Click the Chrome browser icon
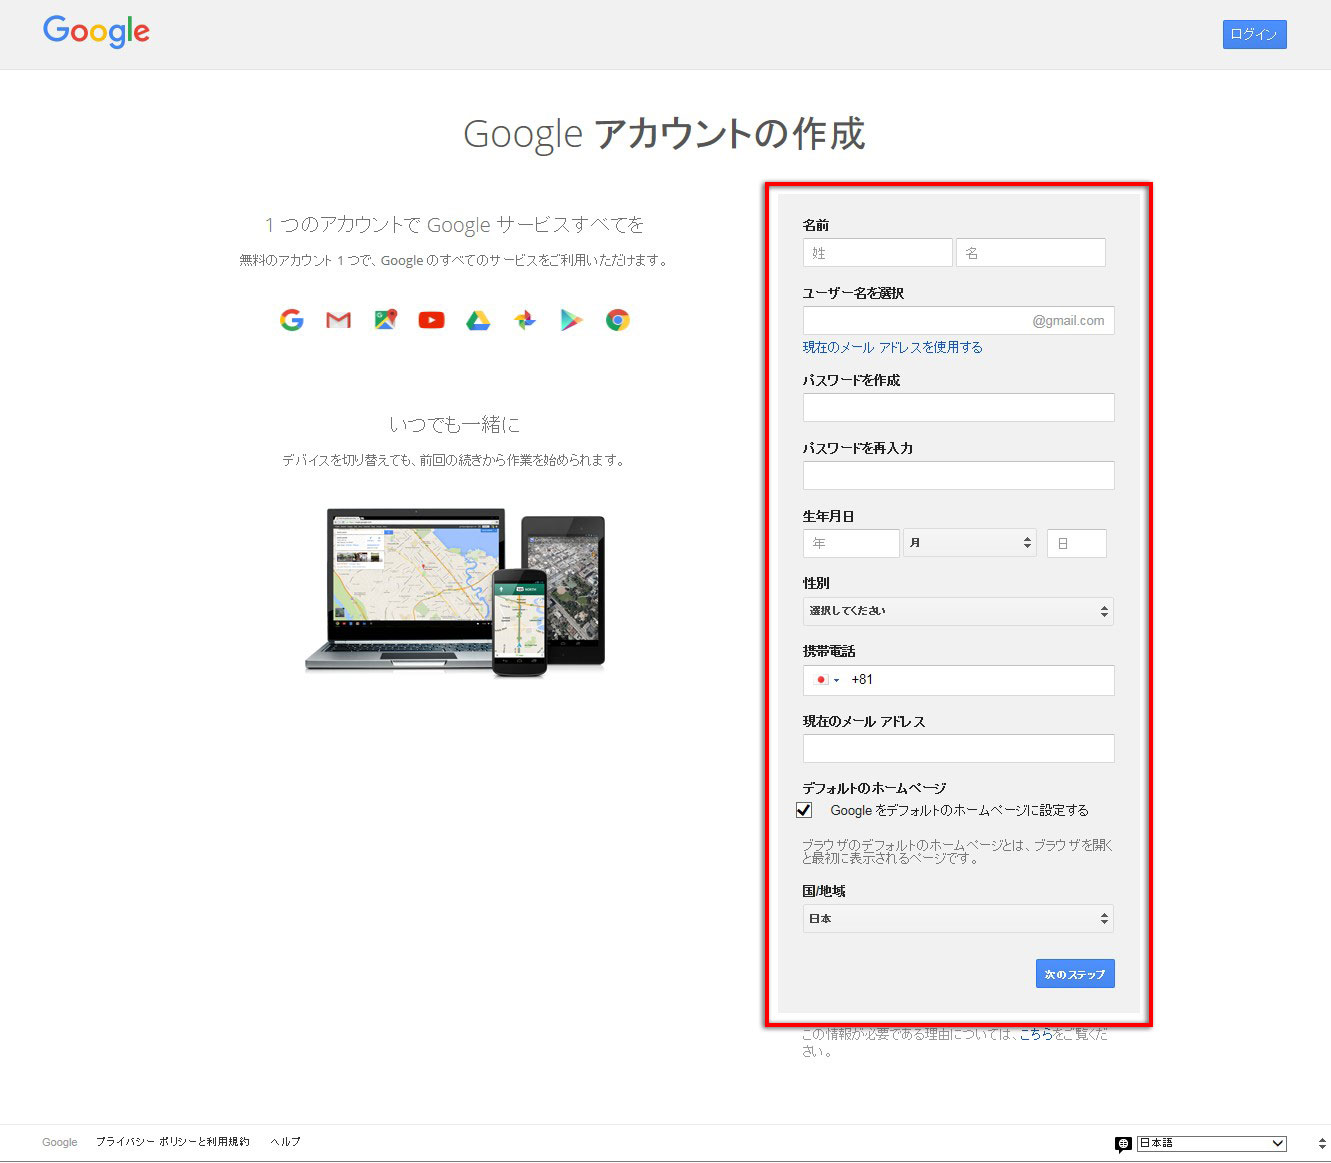Viewport: 1331px width, 1163px height. (618, 319)
